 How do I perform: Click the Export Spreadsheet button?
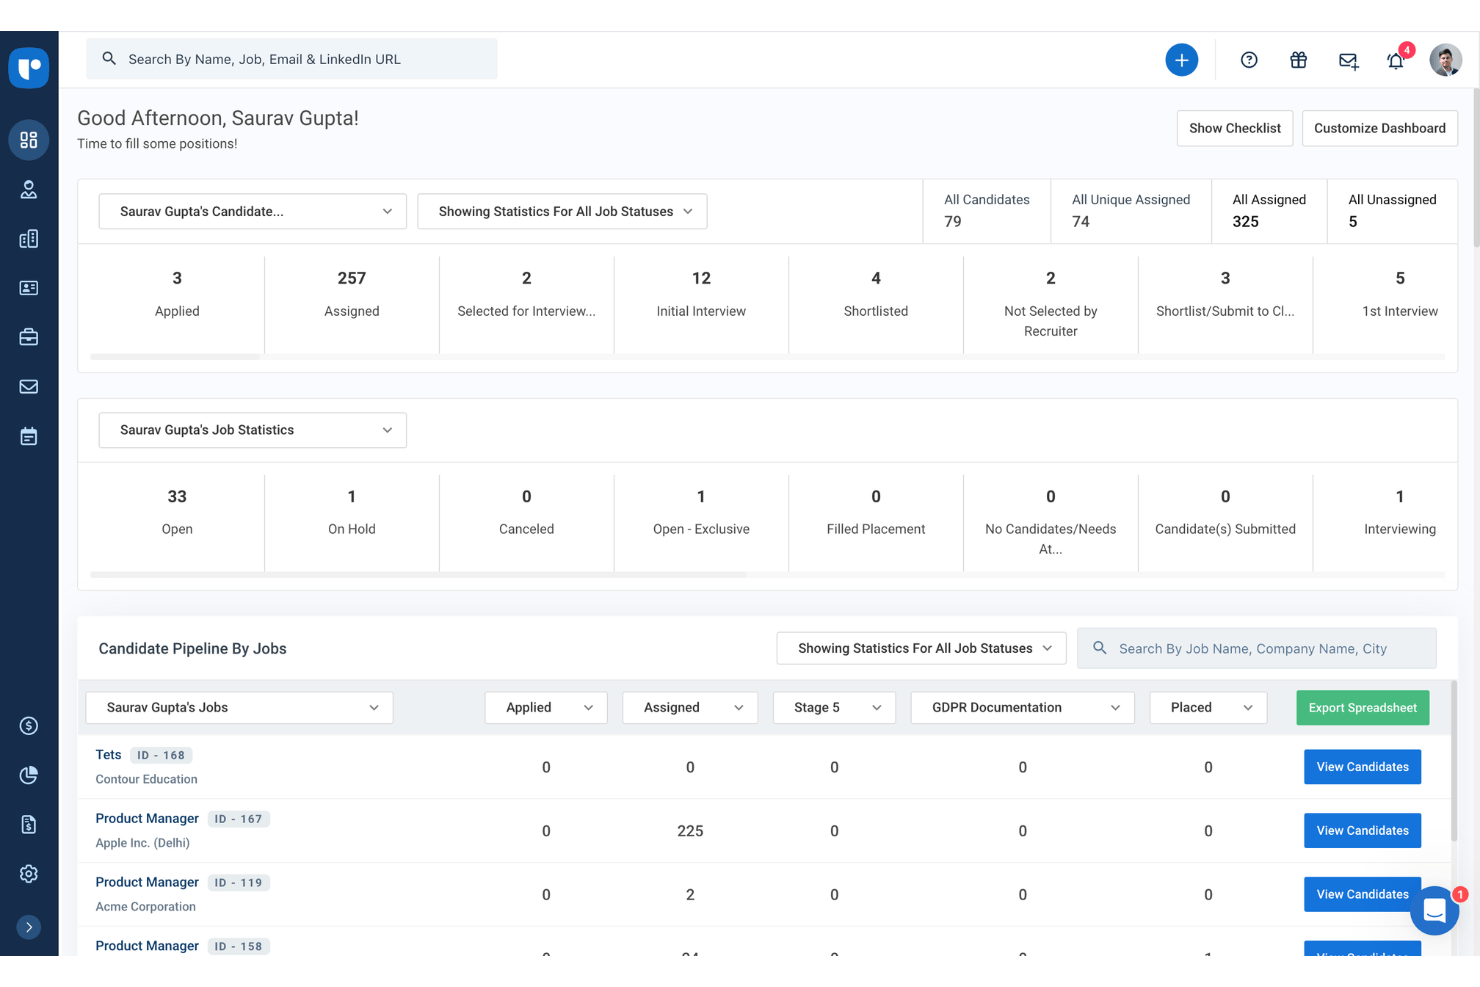click(1362, 708)
